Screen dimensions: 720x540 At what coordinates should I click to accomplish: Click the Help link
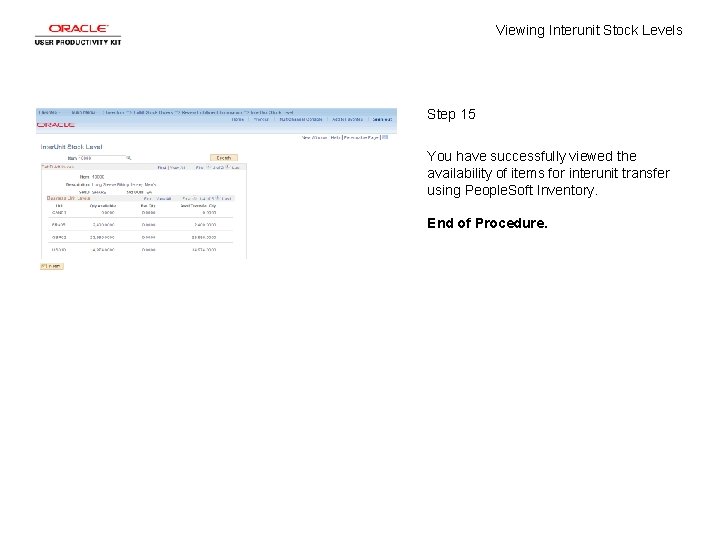(335, 137)
